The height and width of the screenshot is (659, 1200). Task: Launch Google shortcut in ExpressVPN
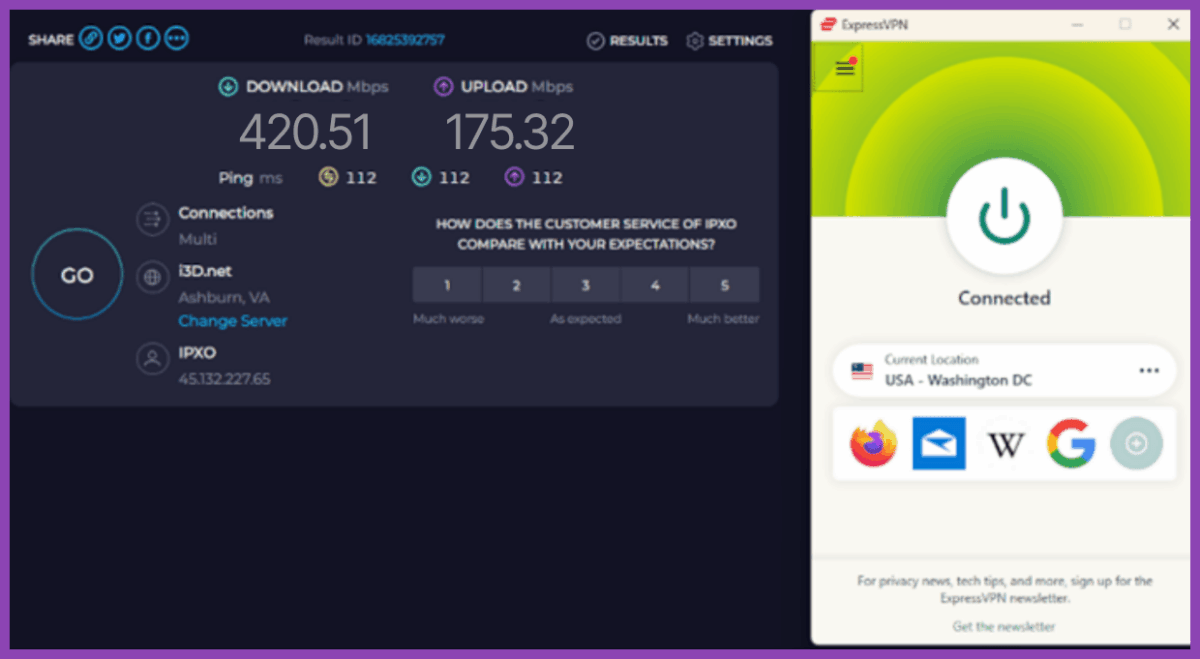(1071, 443)
